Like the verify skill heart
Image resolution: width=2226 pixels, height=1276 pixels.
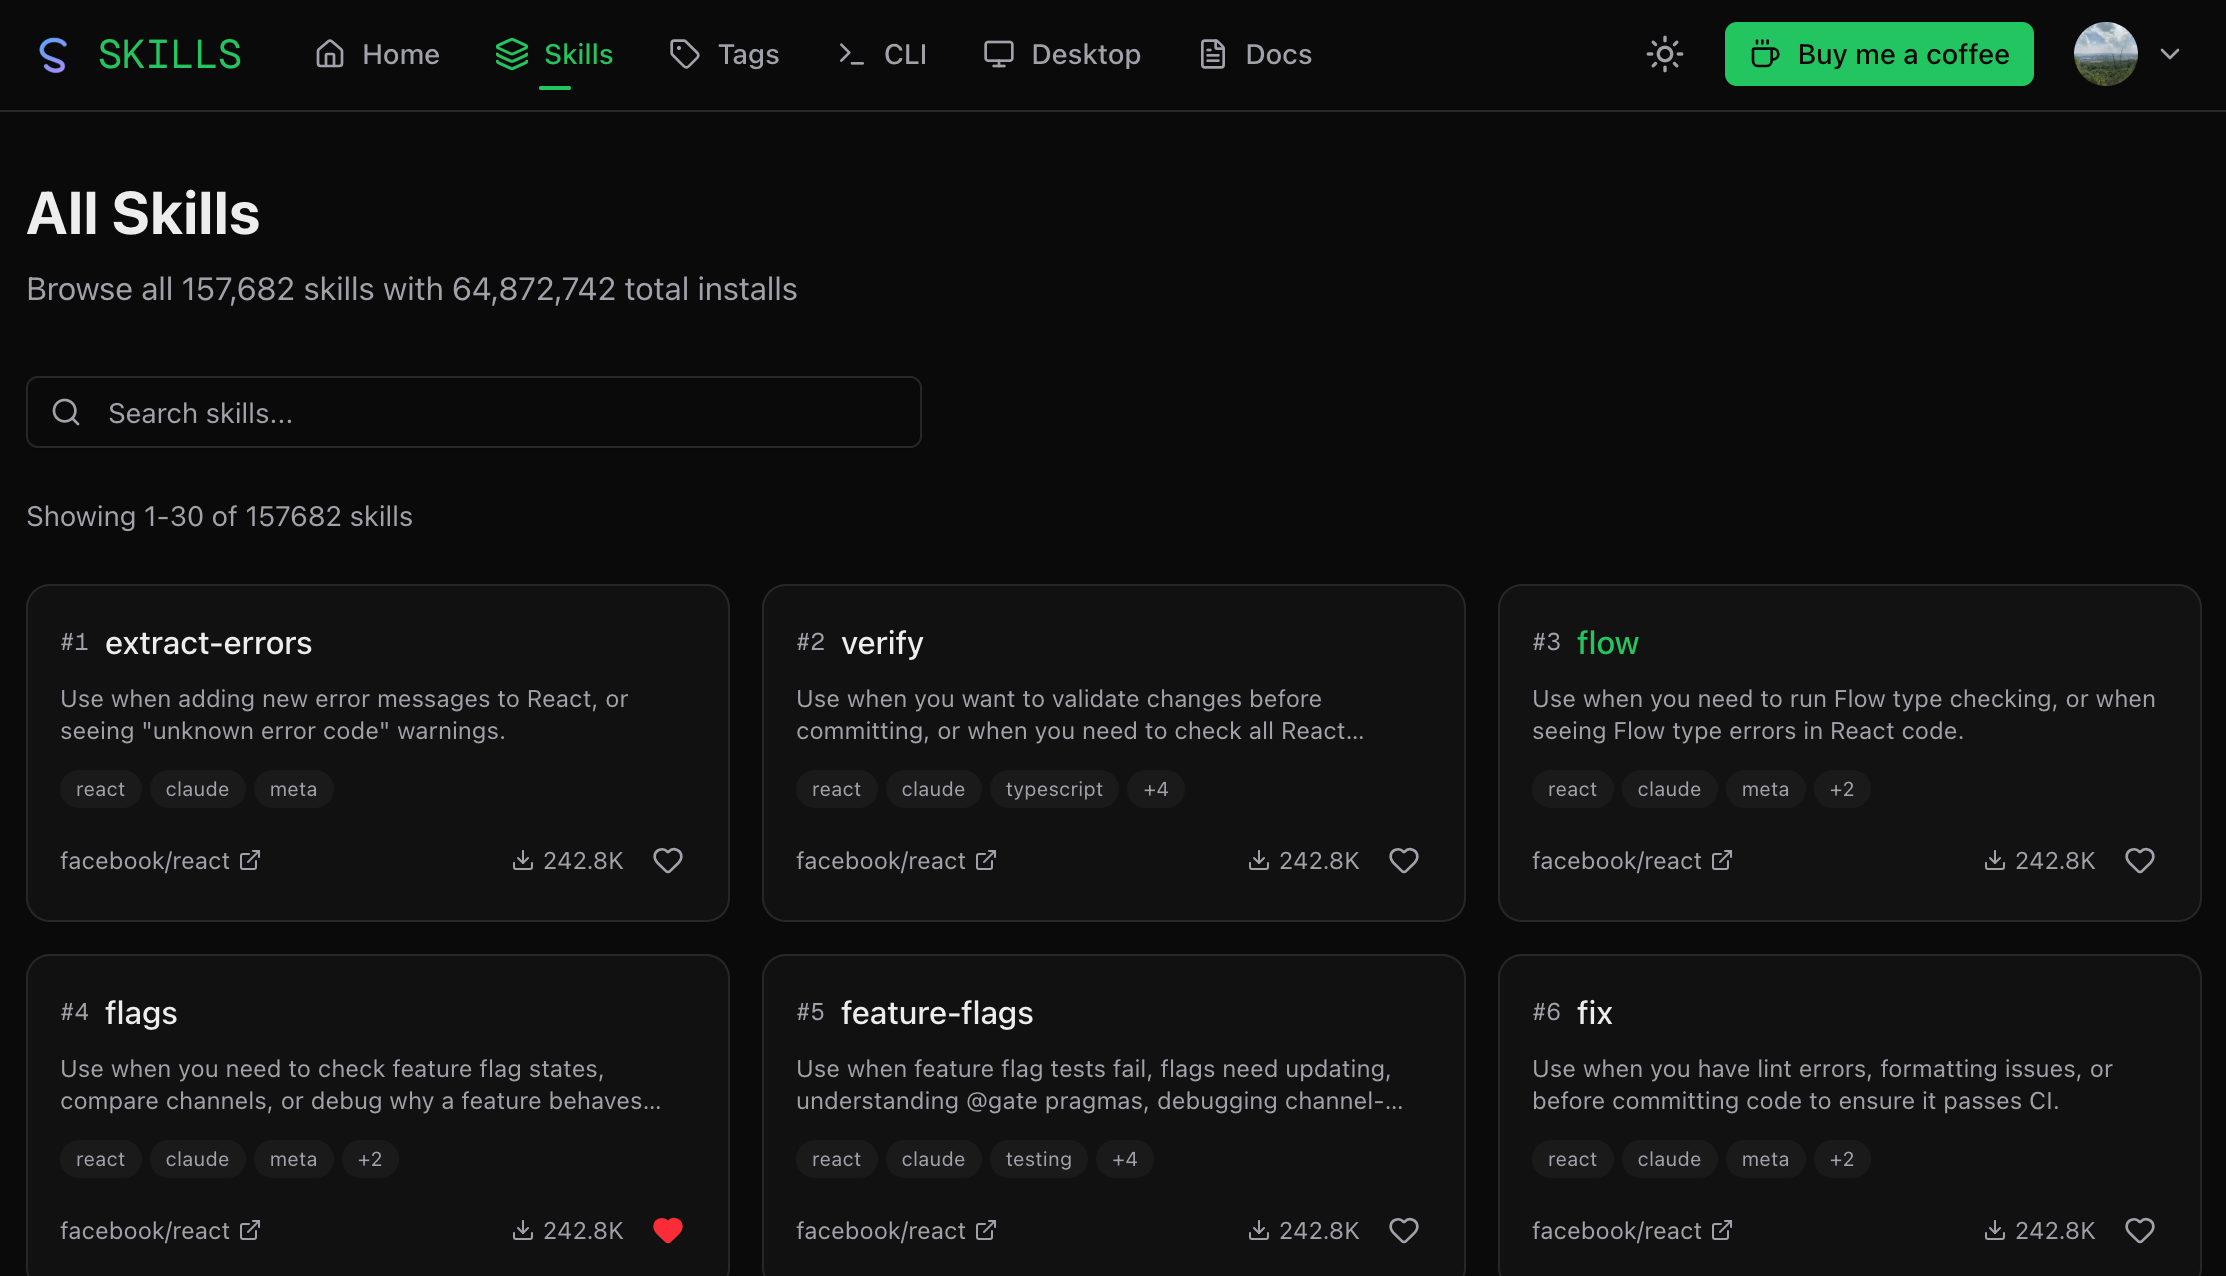pos(1404,860)
